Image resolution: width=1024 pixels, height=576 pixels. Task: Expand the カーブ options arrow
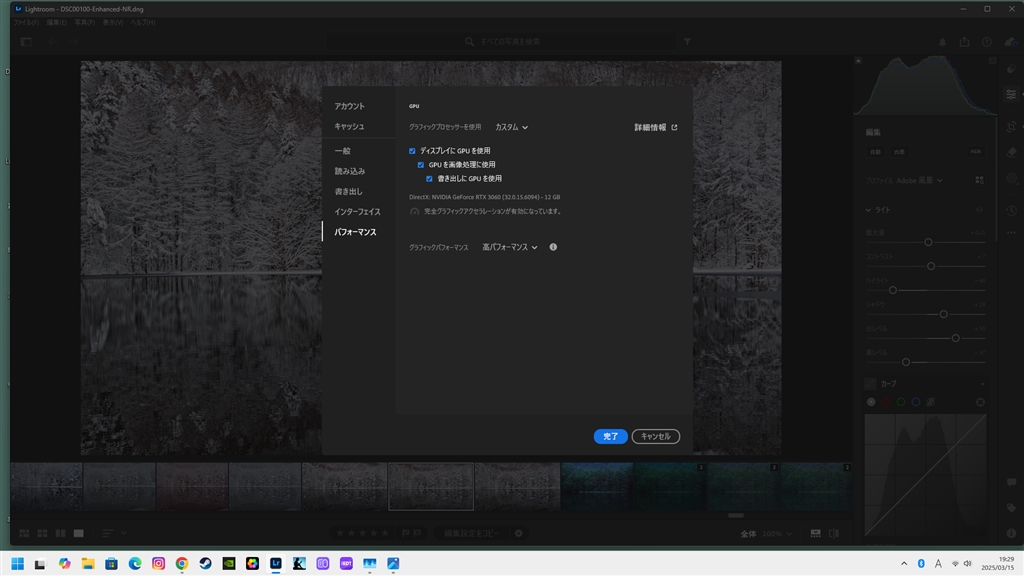coord(982,384)
